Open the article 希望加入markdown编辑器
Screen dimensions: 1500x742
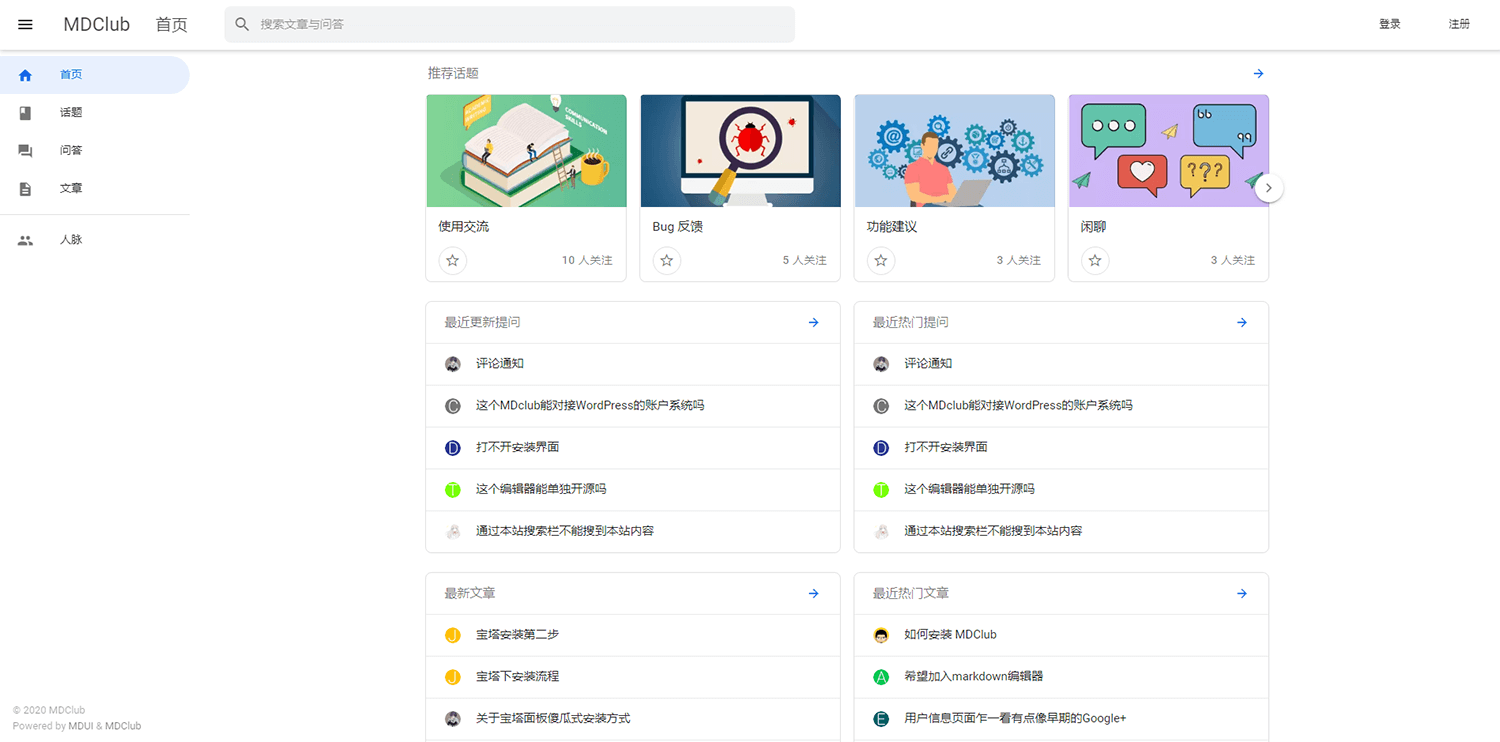(1061, 677)
